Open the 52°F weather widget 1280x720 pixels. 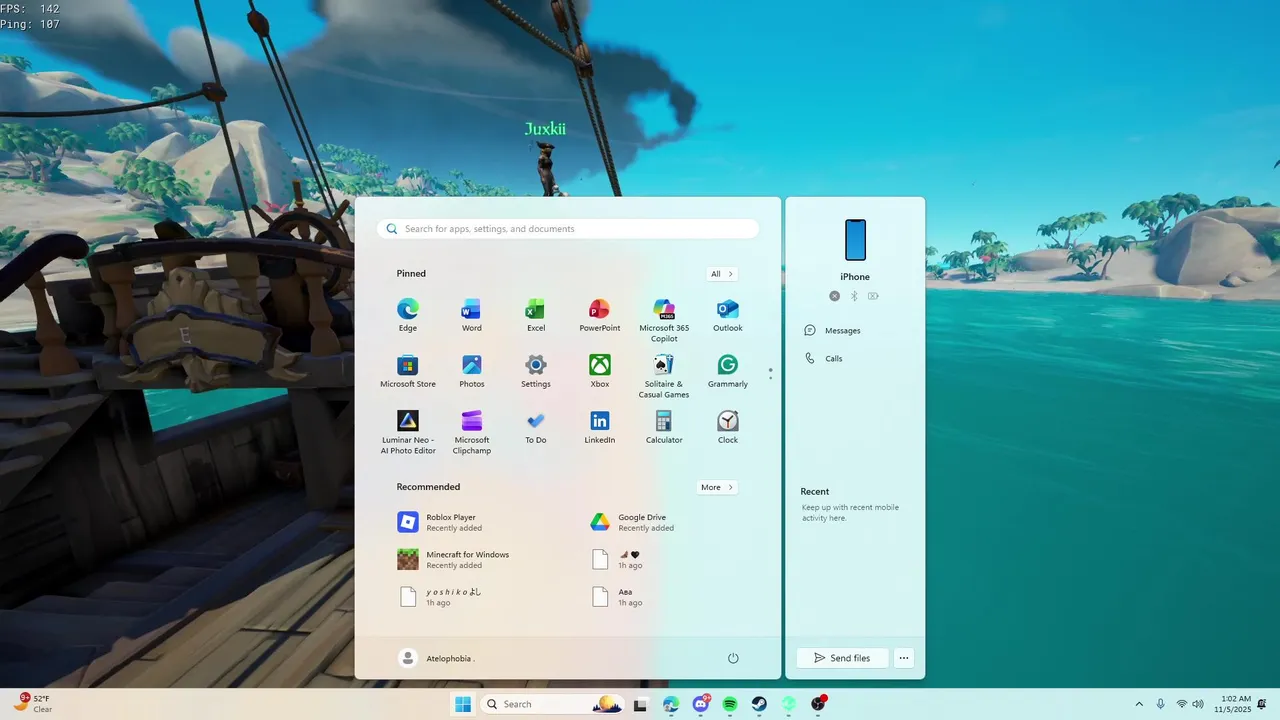tap(32, 704)
